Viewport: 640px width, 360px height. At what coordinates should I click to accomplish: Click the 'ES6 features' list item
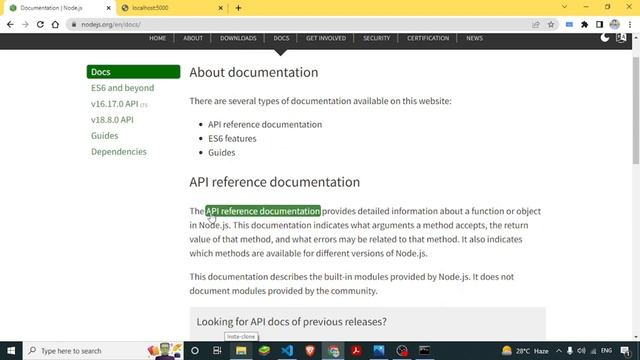click(x=232, y=138)
